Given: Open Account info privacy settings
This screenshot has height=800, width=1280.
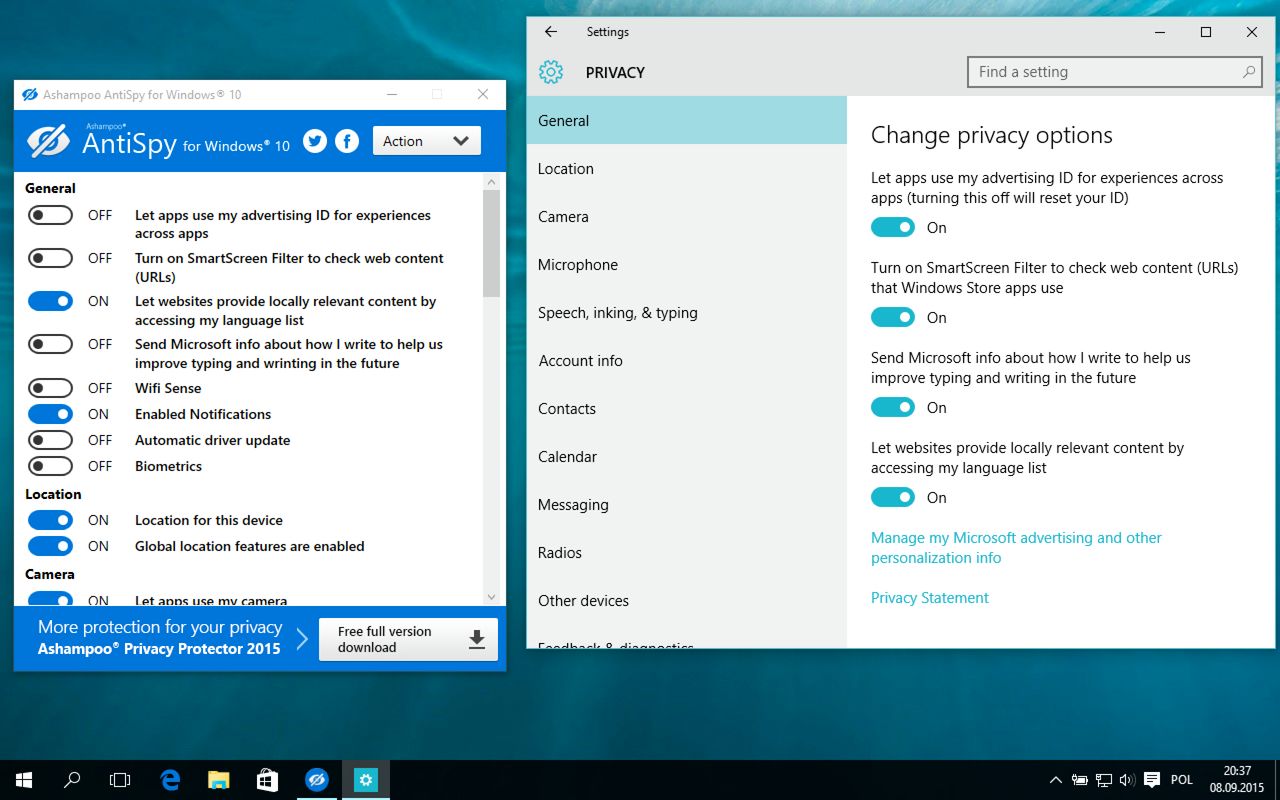Looking at the screenshot, I should 687,361.
